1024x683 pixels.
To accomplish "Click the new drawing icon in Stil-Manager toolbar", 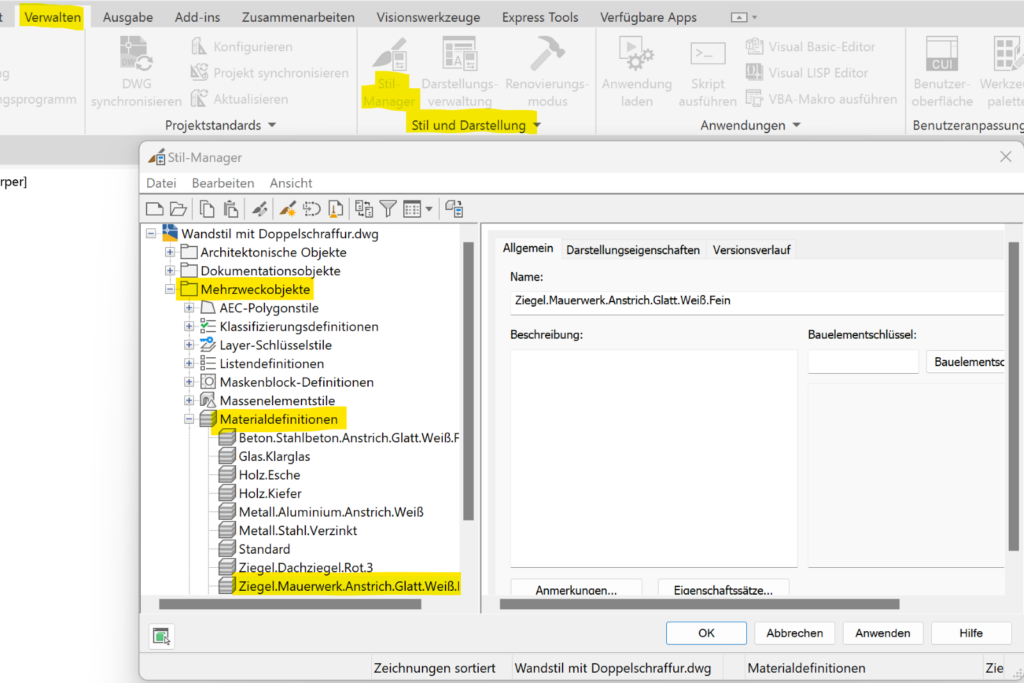I will tap(155, 209).
